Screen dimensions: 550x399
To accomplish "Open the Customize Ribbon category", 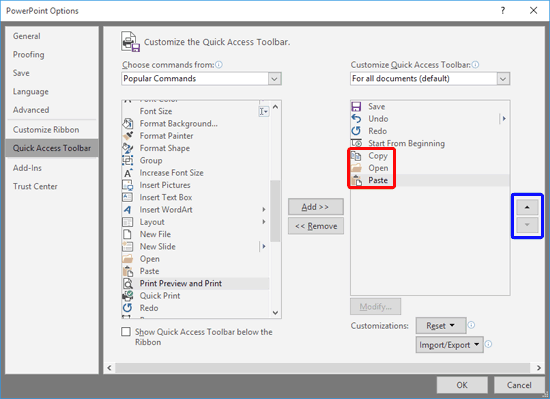I will click(52, 130).
